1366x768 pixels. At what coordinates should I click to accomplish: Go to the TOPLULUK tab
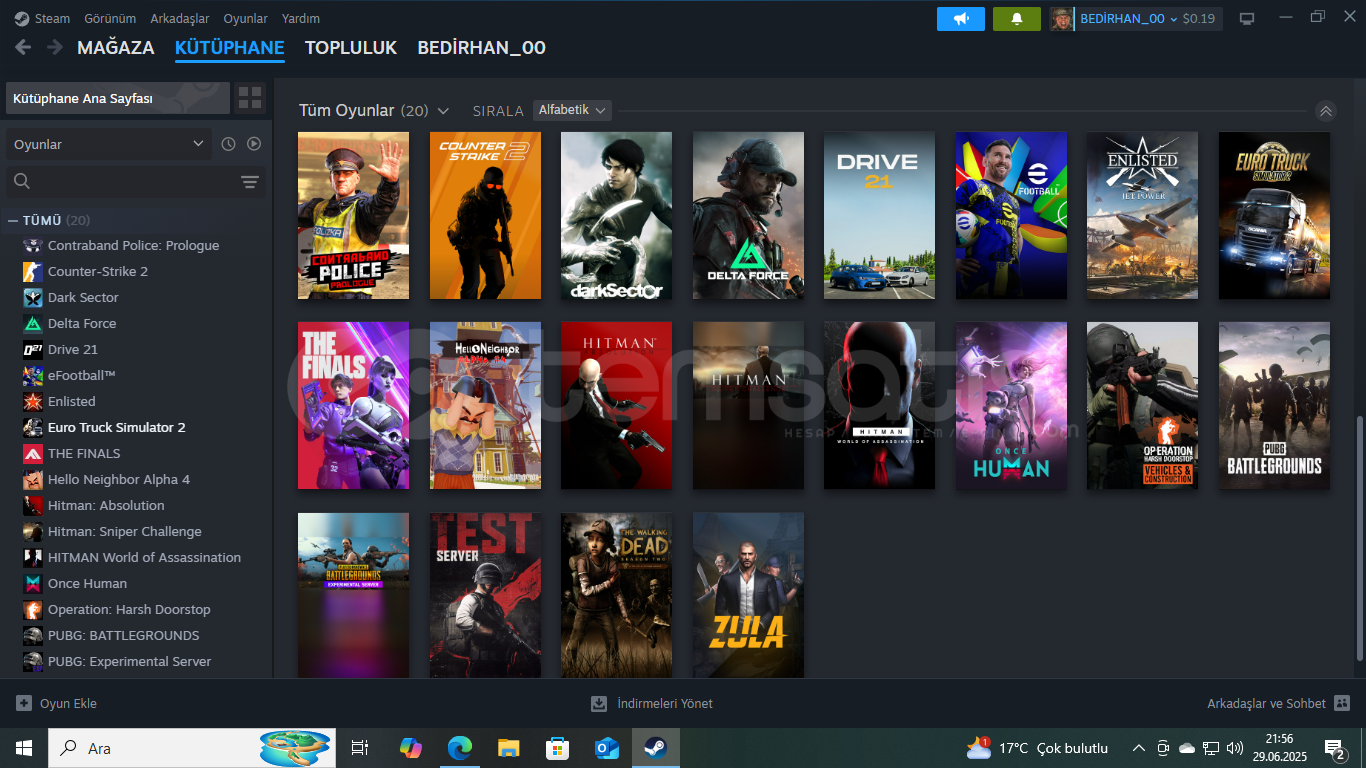pyautogui.click(x=351, y=48)
